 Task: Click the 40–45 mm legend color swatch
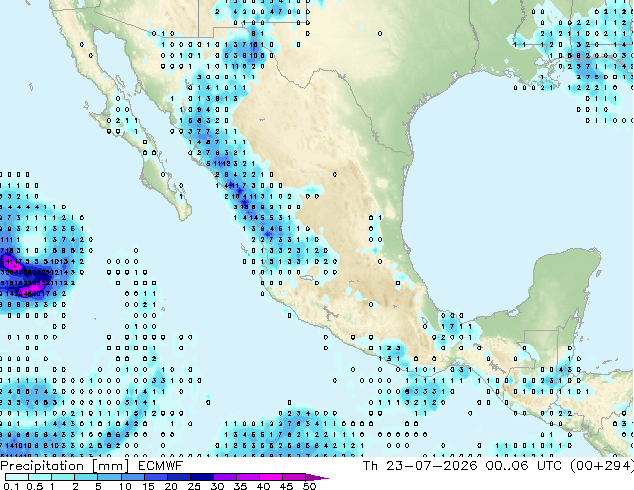tap(271, 477)
